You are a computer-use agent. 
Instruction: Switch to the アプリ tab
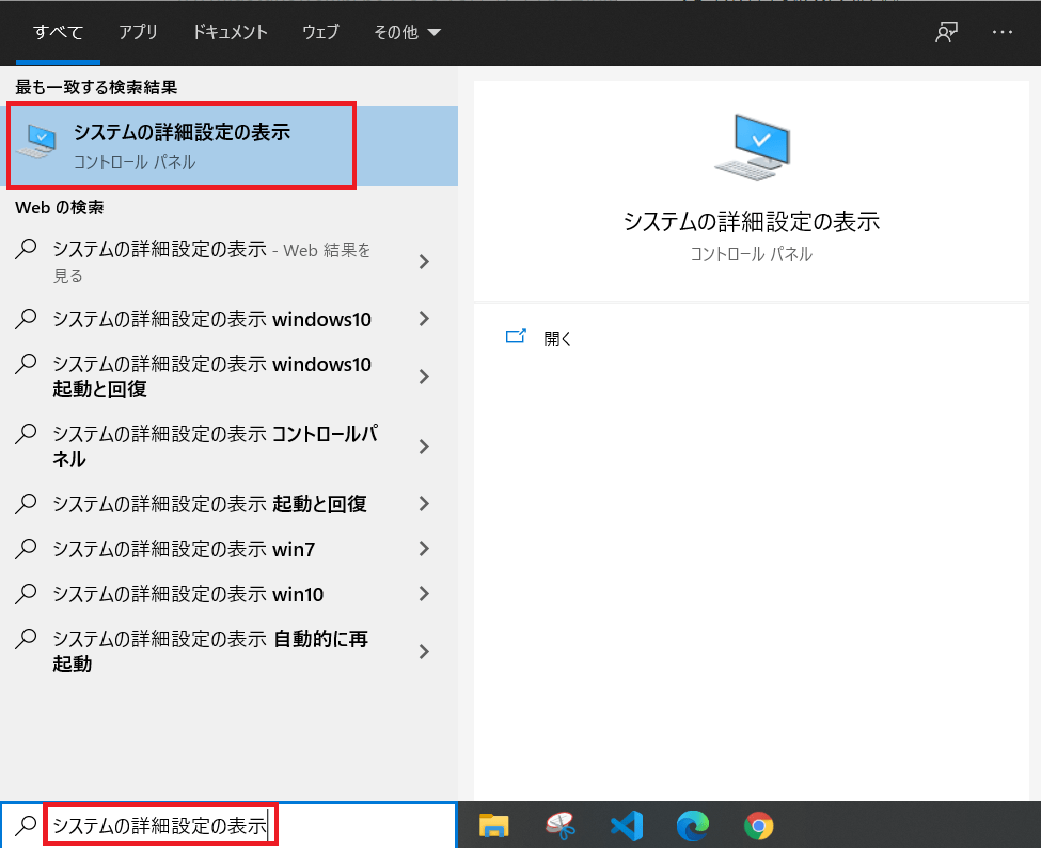click(x=138, y=32)
